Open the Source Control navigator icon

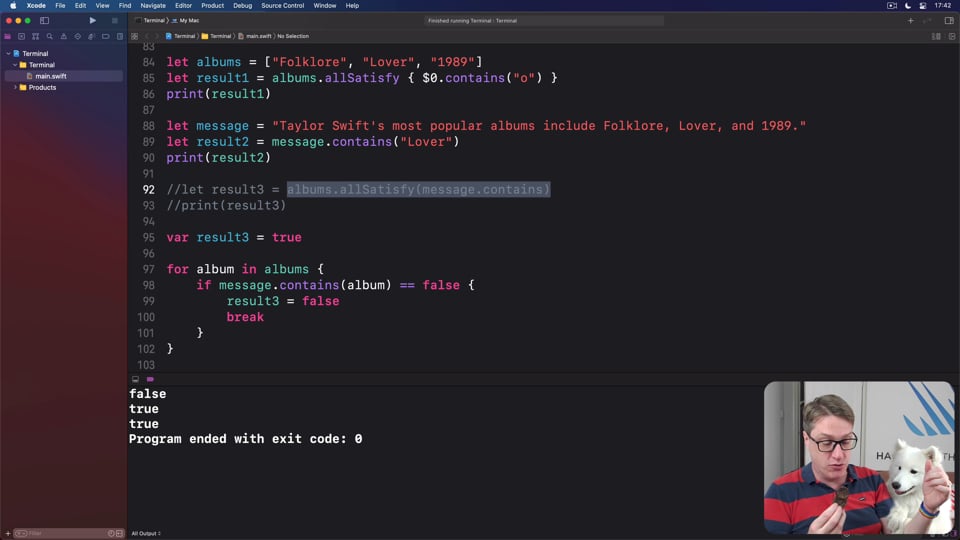tap(21, 36)
